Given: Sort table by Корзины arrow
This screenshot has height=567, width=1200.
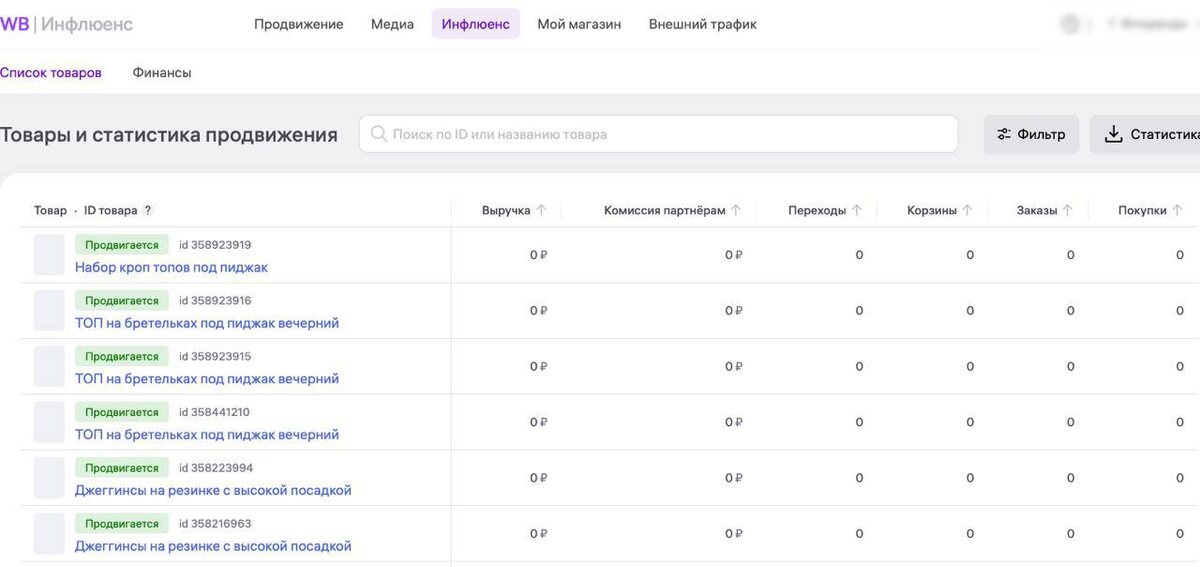Looking at the screenshot, I should click(967, 210).
